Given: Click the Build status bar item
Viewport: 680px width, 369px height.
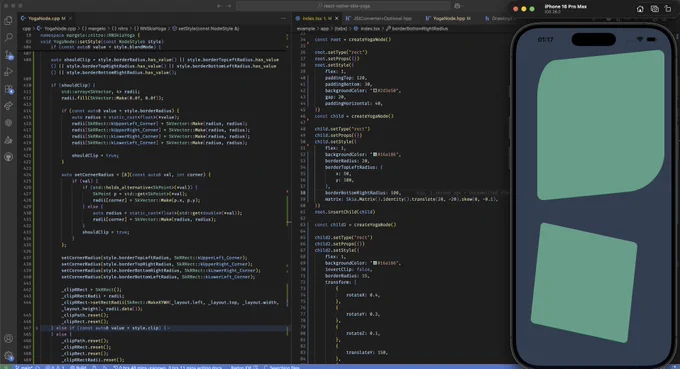Looking at the screenshot, I should tap(78, 367).
